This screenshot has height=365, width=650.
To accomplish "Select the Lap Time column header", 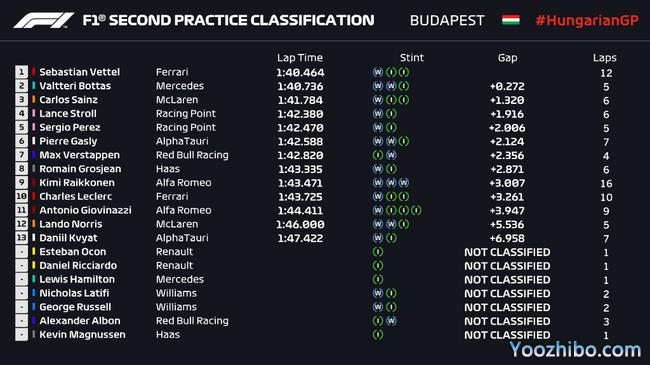I will coord(300,58).
